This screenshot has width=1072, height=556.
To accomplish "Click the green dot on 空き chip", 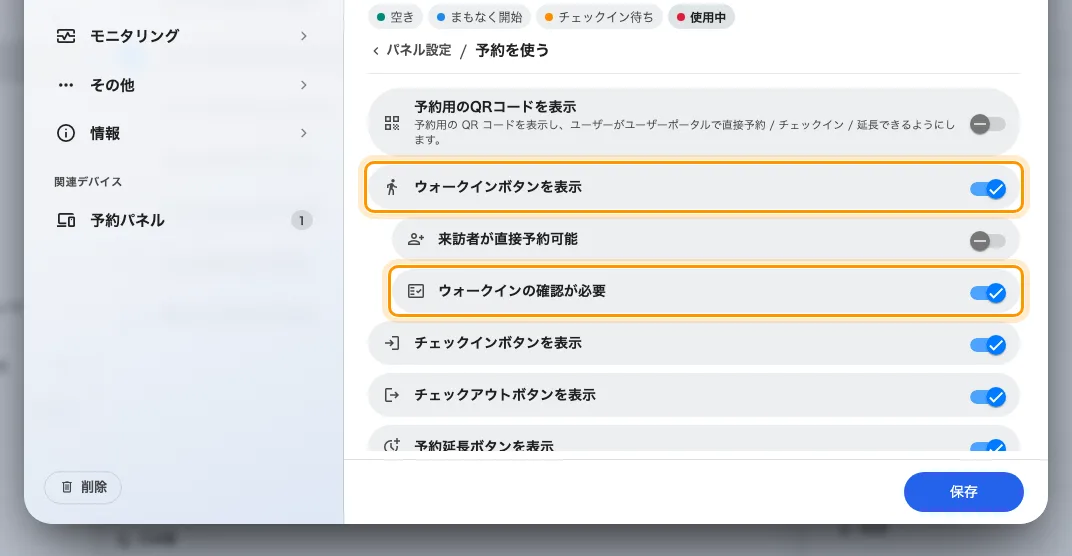I will coord(381,17).
